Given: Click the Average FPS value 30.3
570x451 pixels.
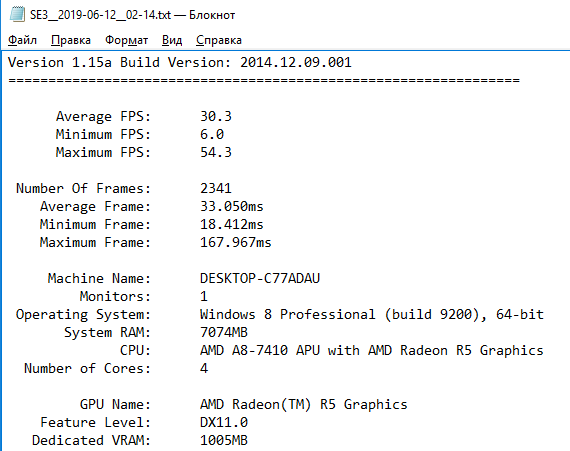Looking at the screenshot, I should coord(216,116).
